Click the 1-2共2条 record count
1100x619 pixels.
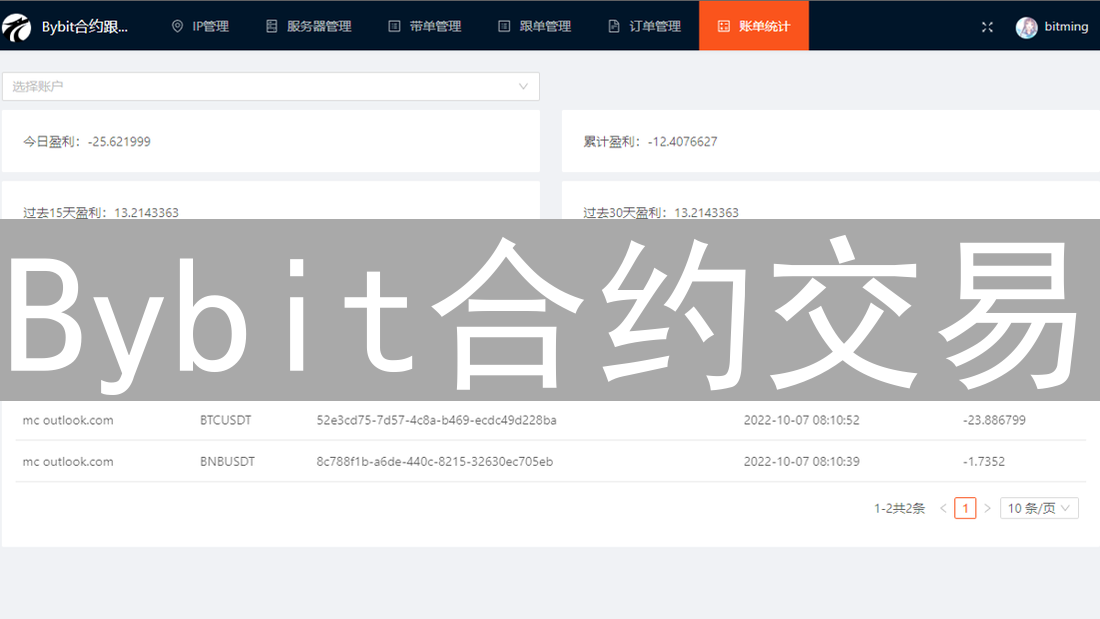tap(899, 508)
